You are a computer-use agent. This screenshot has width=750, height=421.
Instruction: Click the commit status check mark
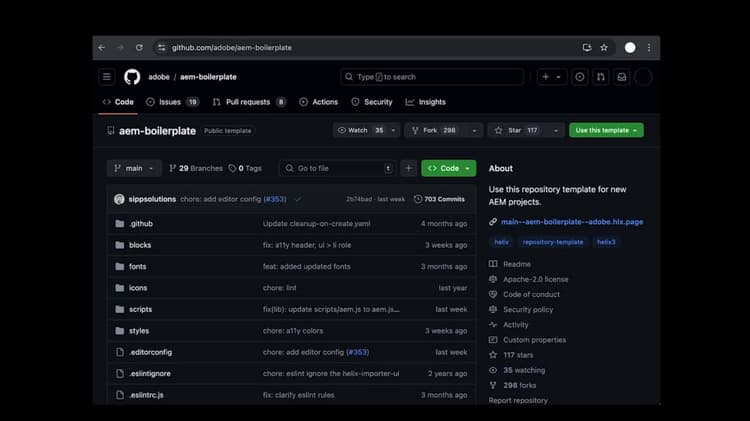click(x=298, y=199)
